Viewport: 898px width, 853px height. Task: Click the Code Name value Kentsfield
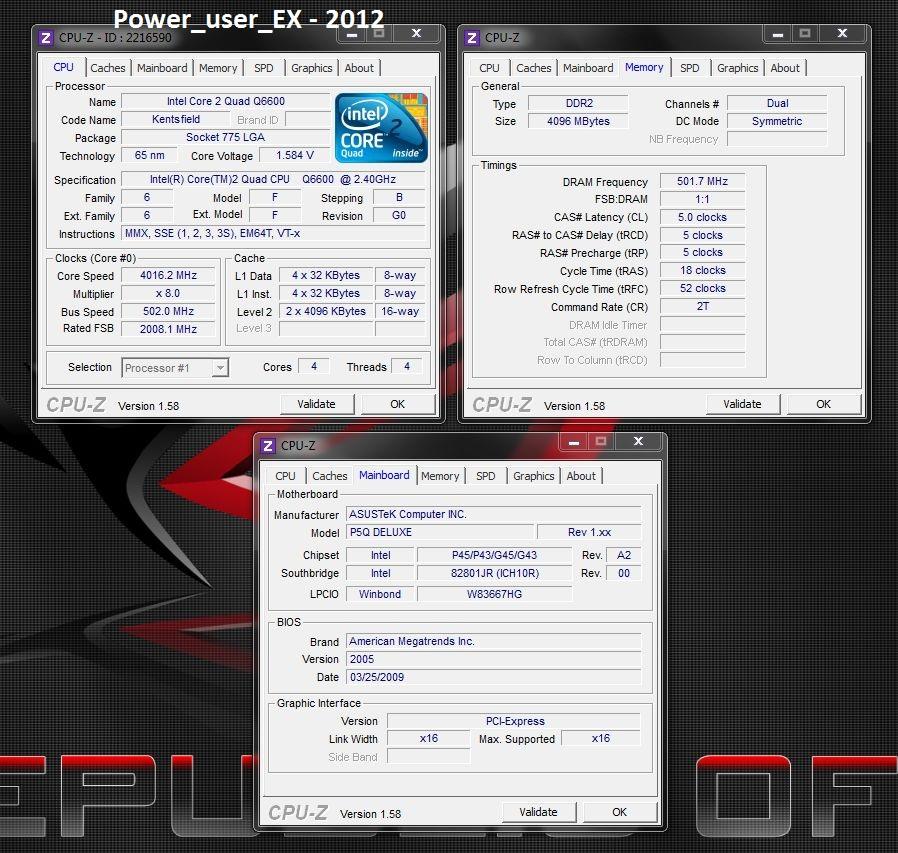[176, 119]
